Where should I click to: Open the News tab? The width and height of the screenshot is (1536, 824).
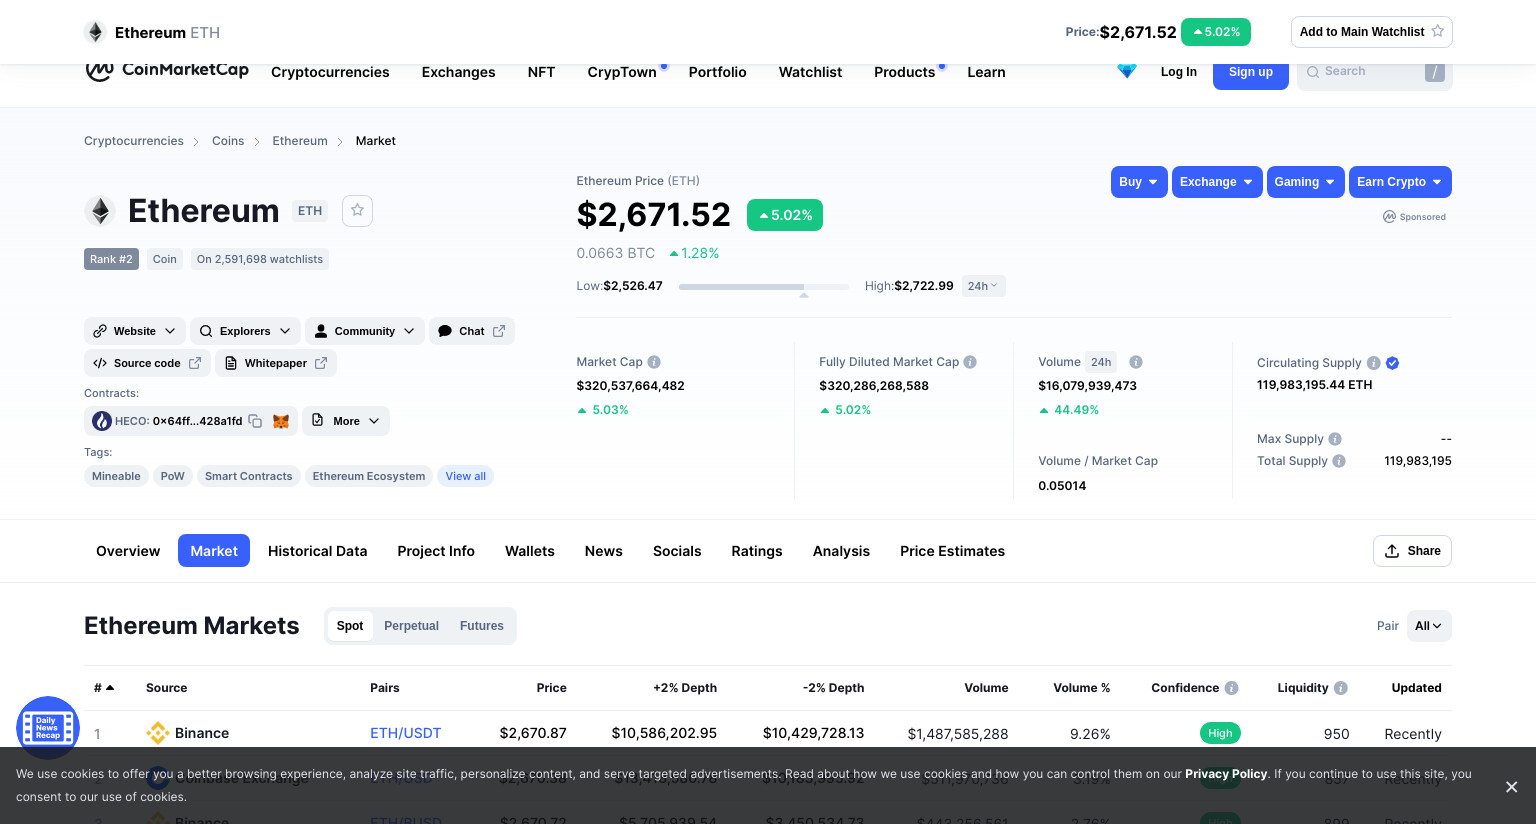pos(604,551)
